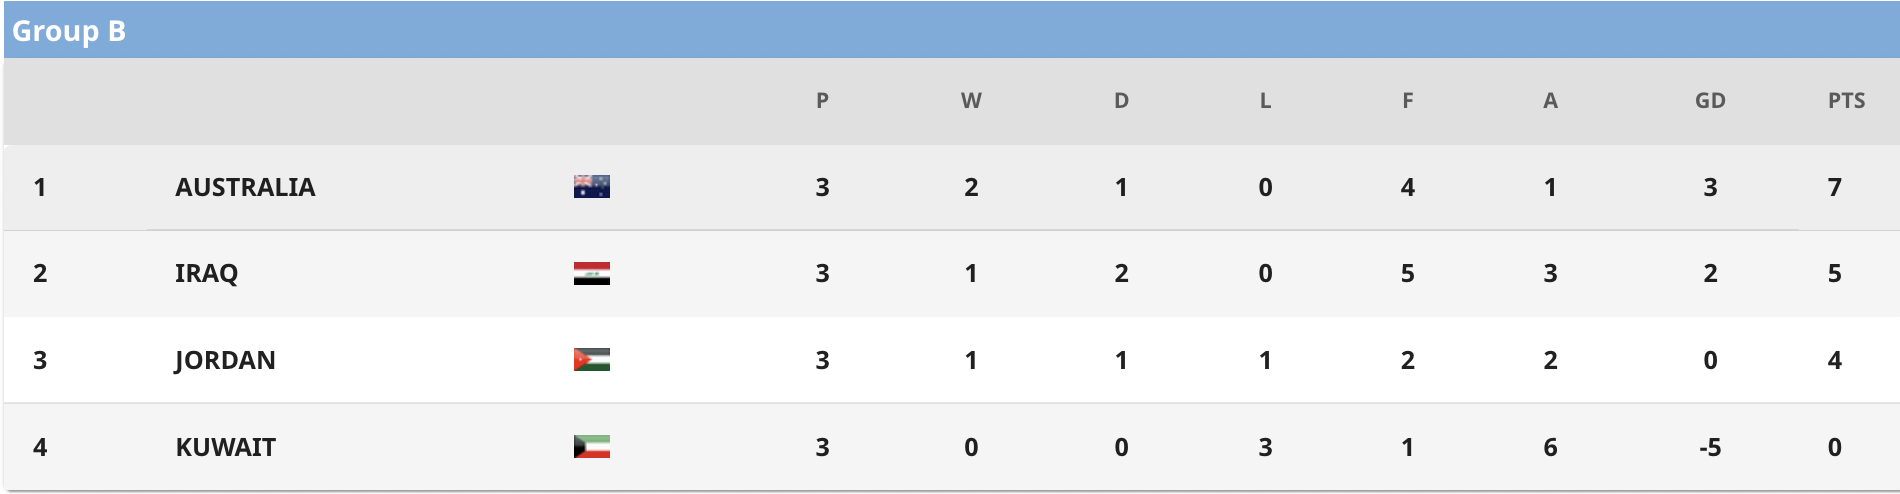Click the Jordan flag icon
The image size is (1900, 494).
pyautogui.click(x=591, y=360)
